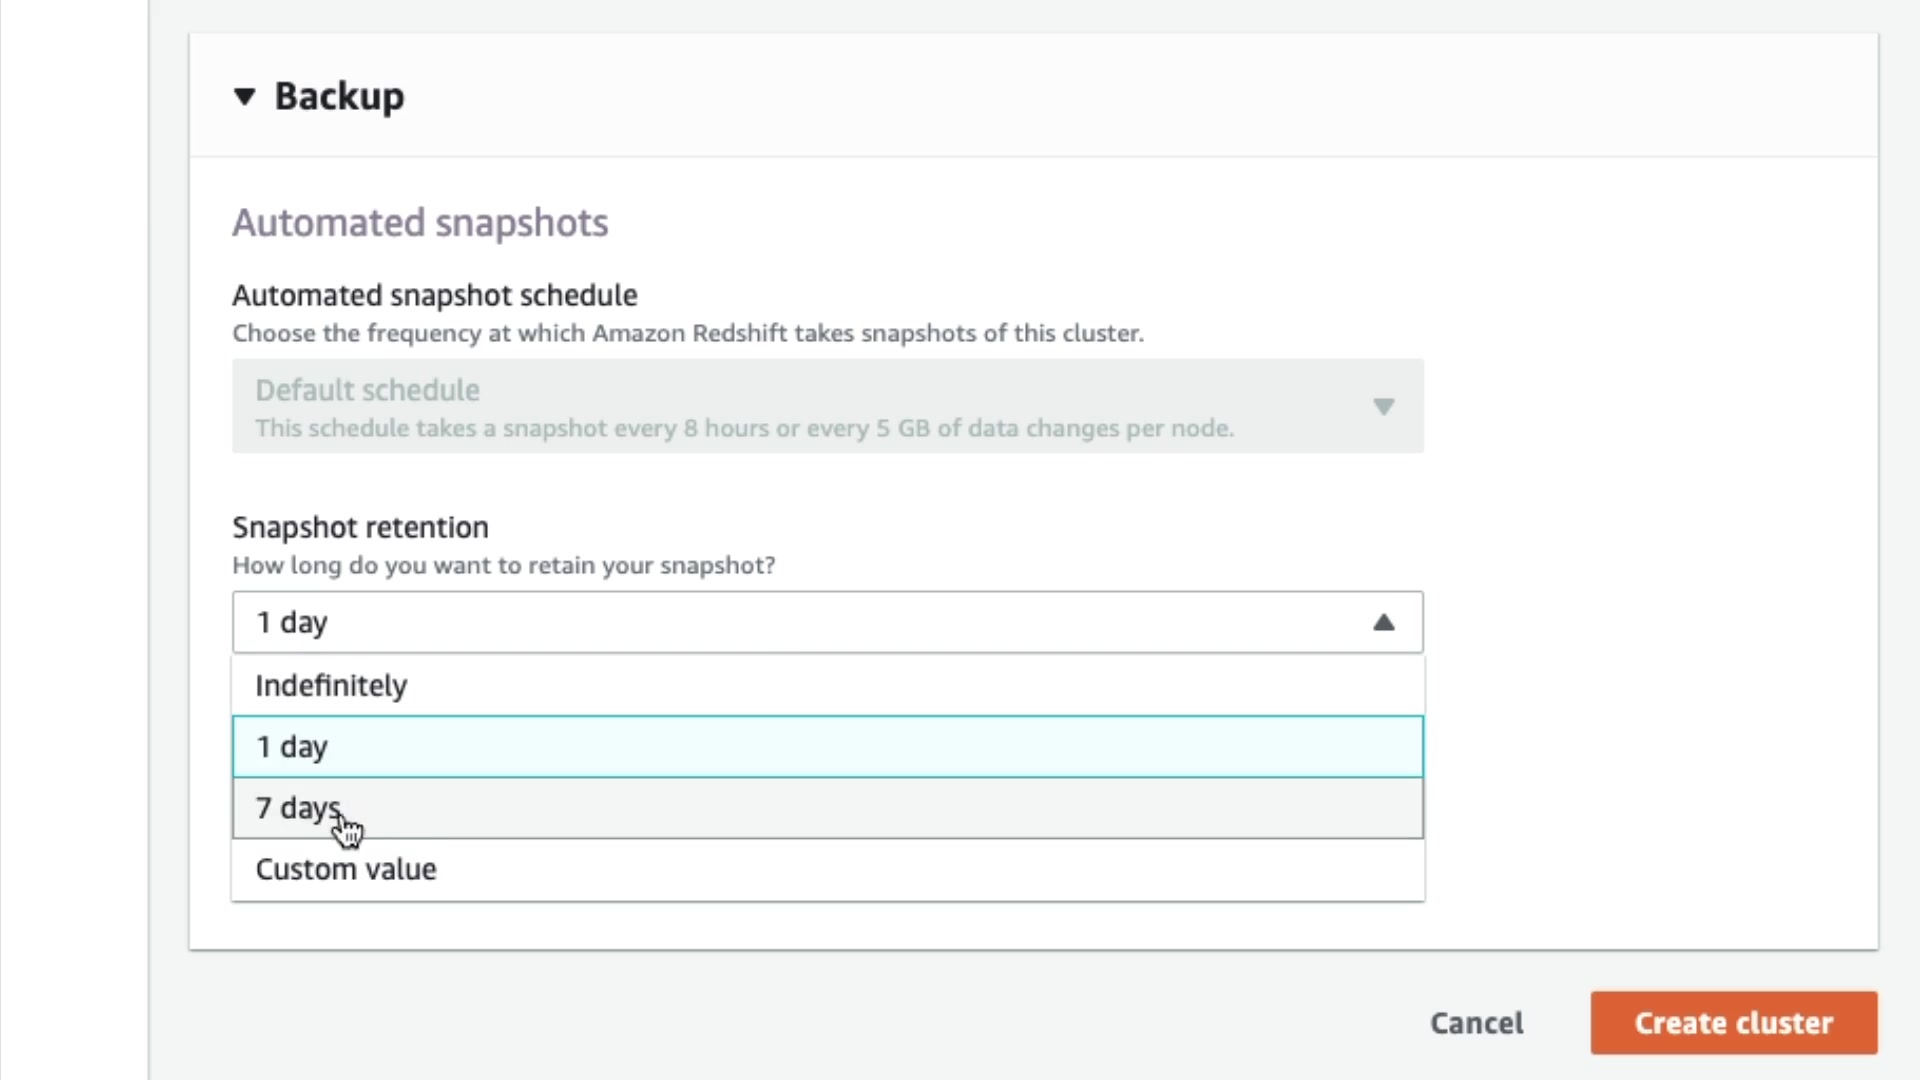The image size is (1920, 1080).
Task: Click the orange Create cluster button
Action: 1733,1023
